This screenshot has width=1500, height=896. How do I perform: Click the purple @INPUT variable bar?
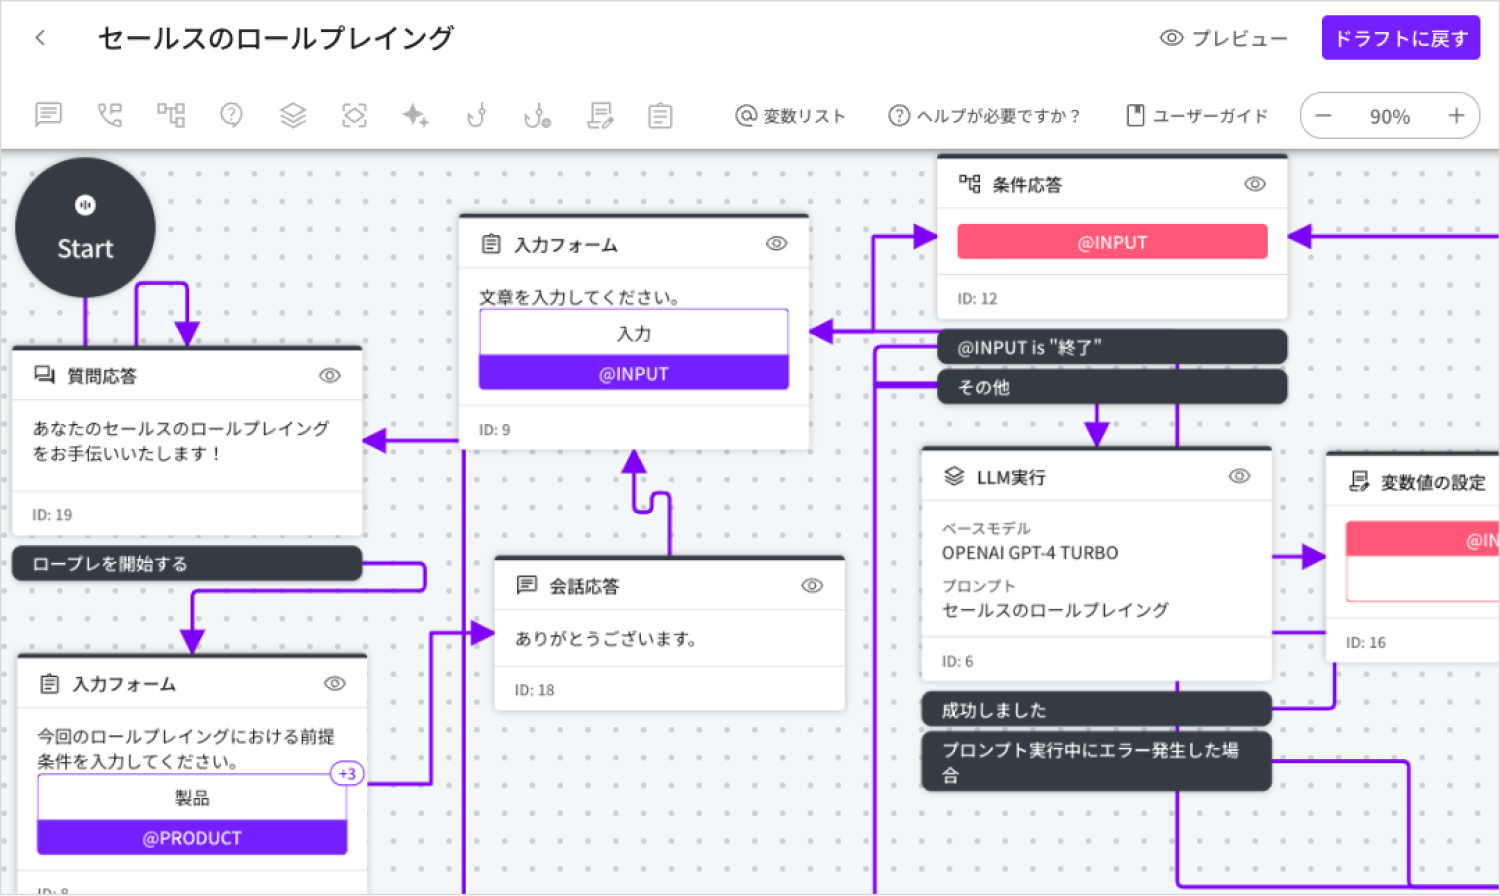(x=634, y=373)
